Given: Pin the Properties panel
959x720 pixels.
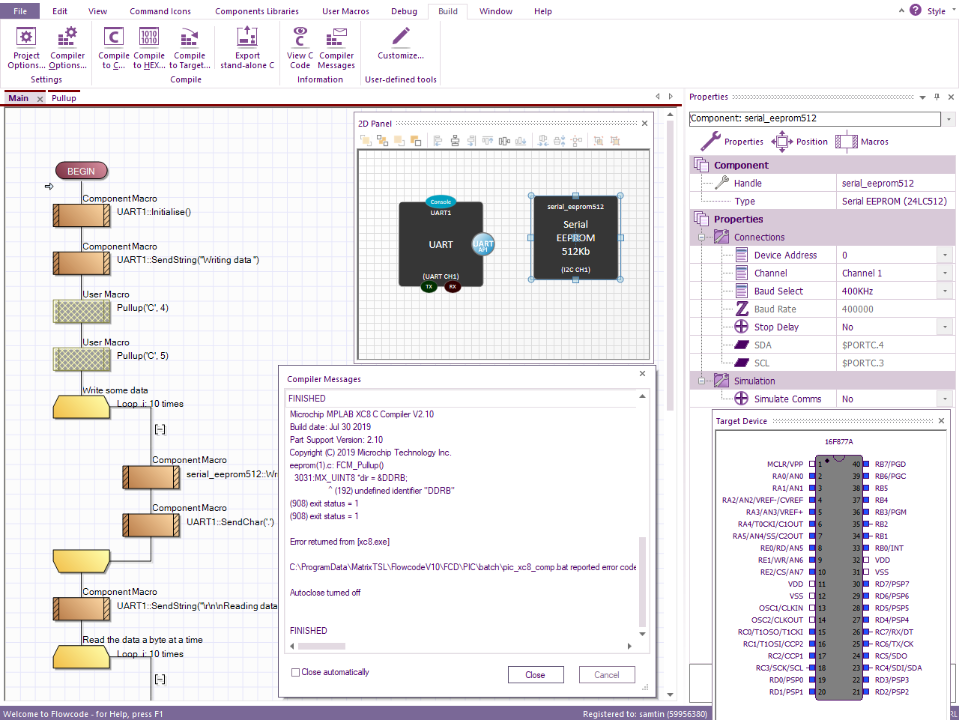Looking at the screenshot, I should tap(936, 97).
